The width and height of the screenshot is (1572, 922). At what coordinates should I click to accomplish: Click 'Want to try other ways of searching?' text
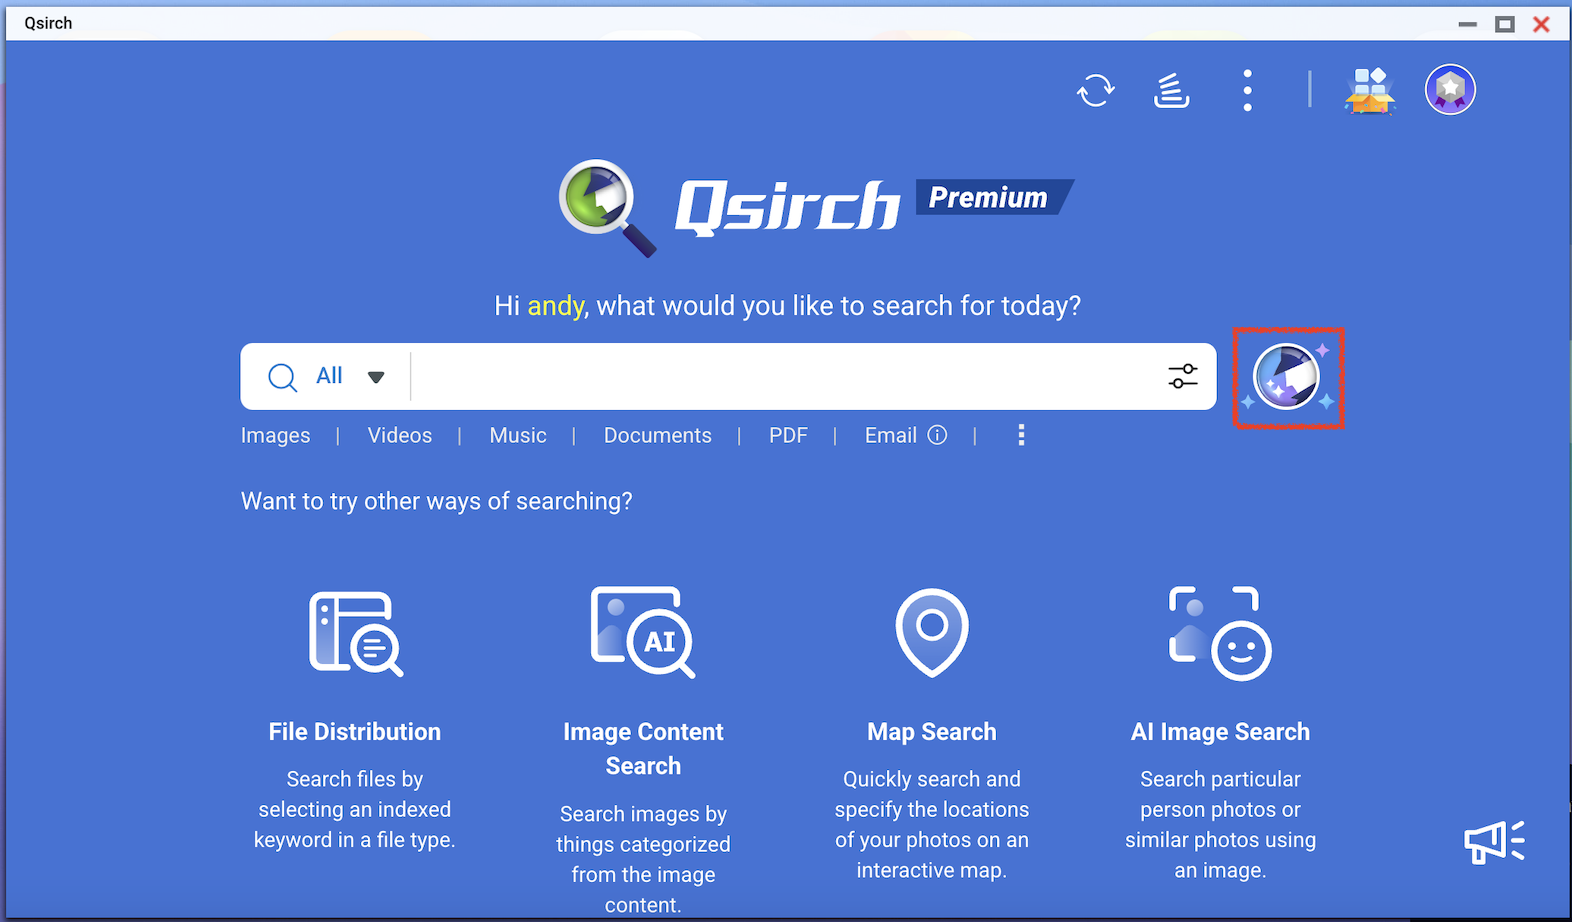click(436, 501)
